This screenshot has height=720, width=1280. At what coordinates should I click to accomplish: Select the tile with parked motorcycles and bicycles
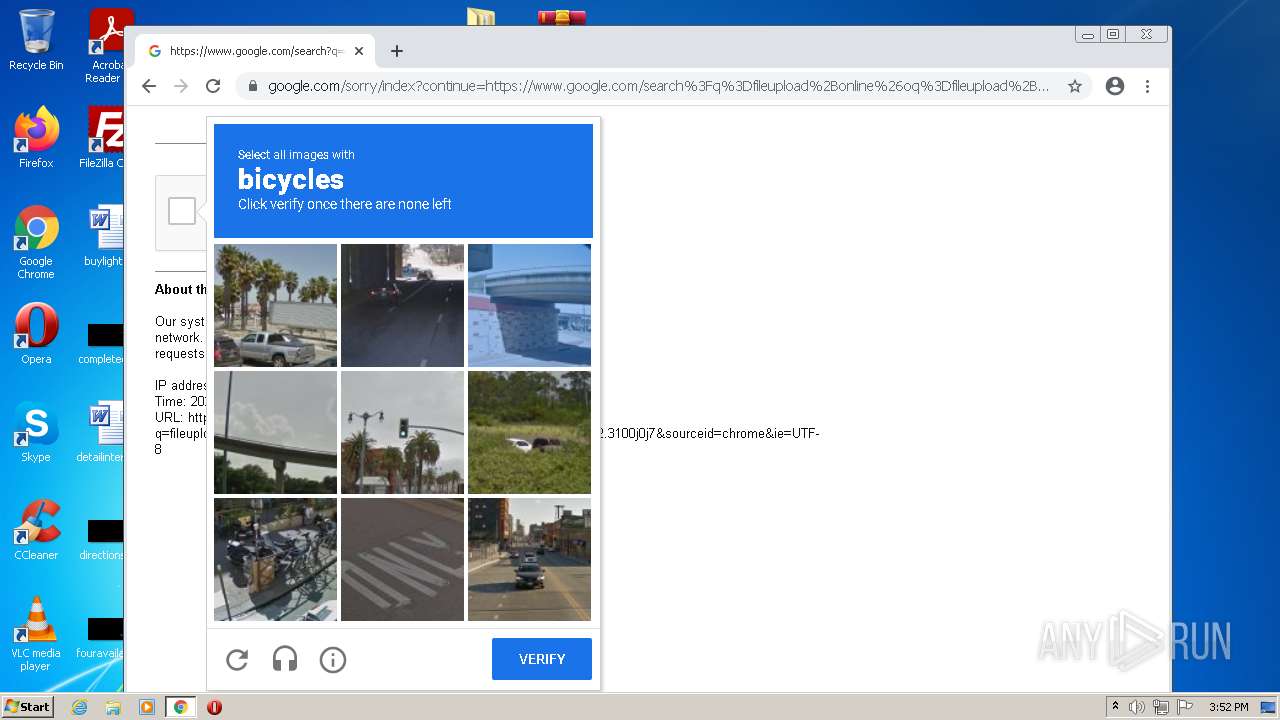(275, 559)
